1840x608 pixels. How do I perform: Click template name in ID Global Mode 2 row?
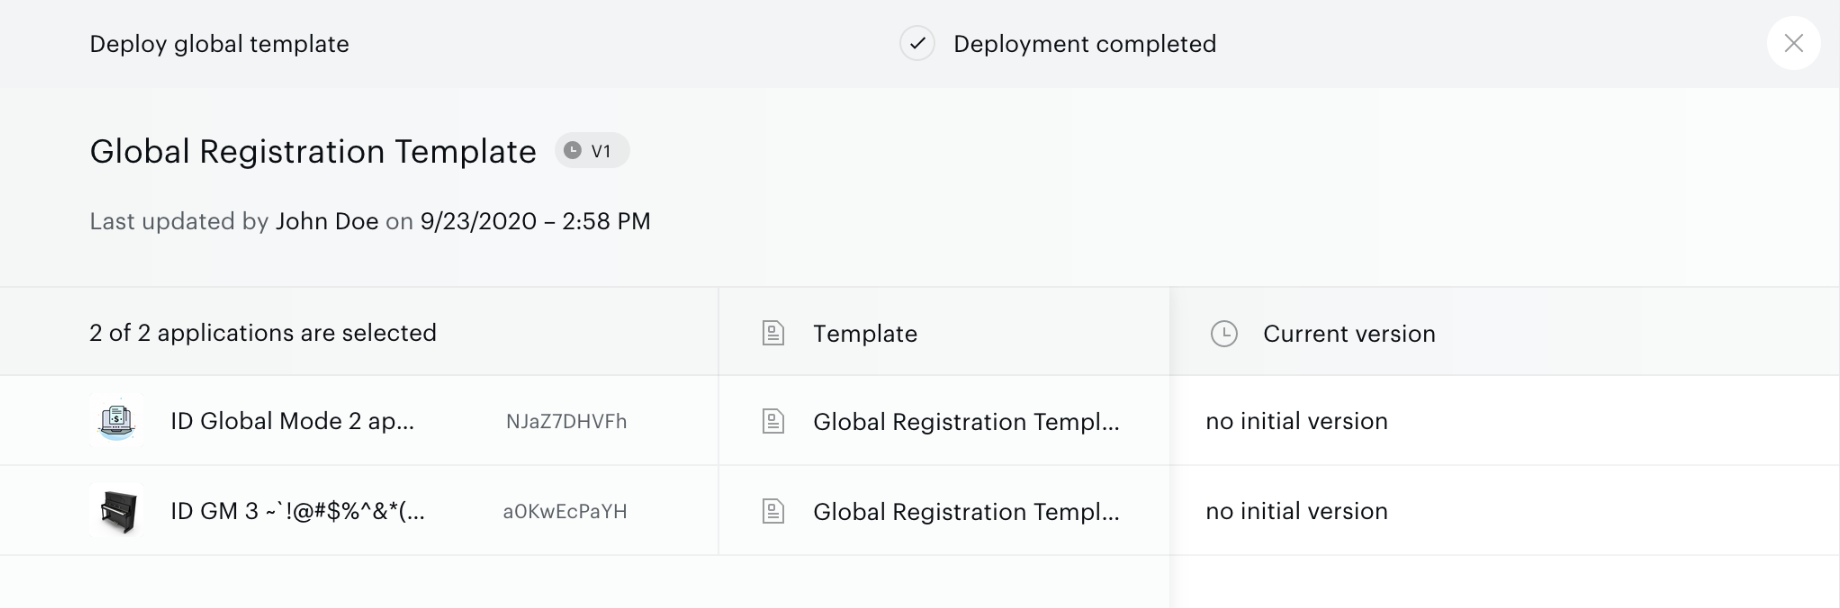pyautogui.click(x=966, y=421)
